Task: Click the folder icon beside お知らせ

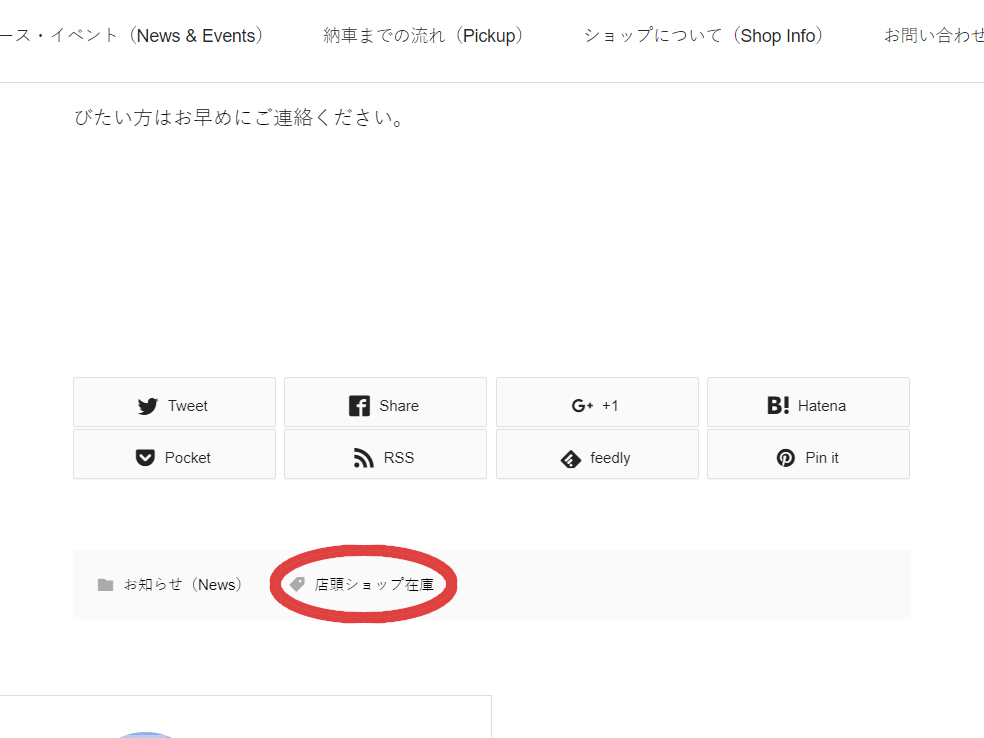Action: (x=105, y=585)
